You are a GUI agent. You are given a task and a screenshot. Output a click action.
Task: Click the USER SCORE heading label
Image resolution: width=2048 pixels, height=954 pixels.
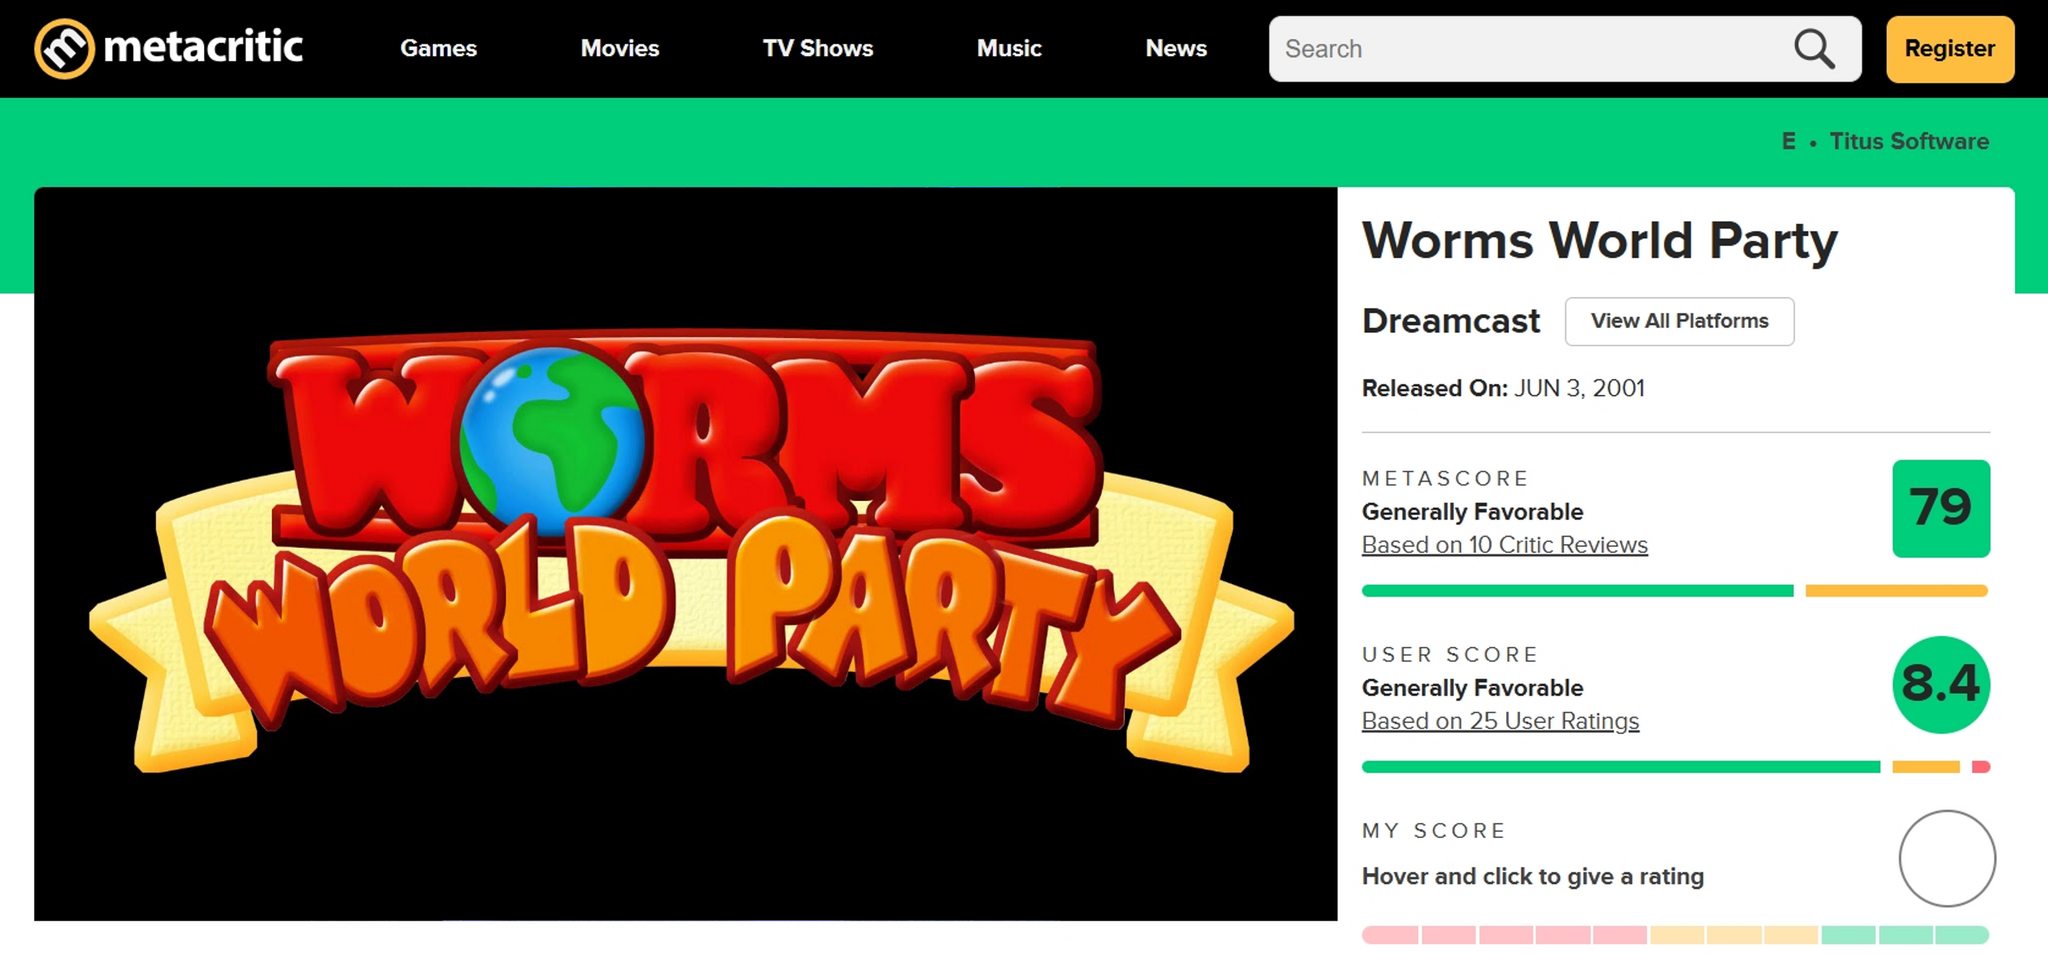pos(1450,654)
